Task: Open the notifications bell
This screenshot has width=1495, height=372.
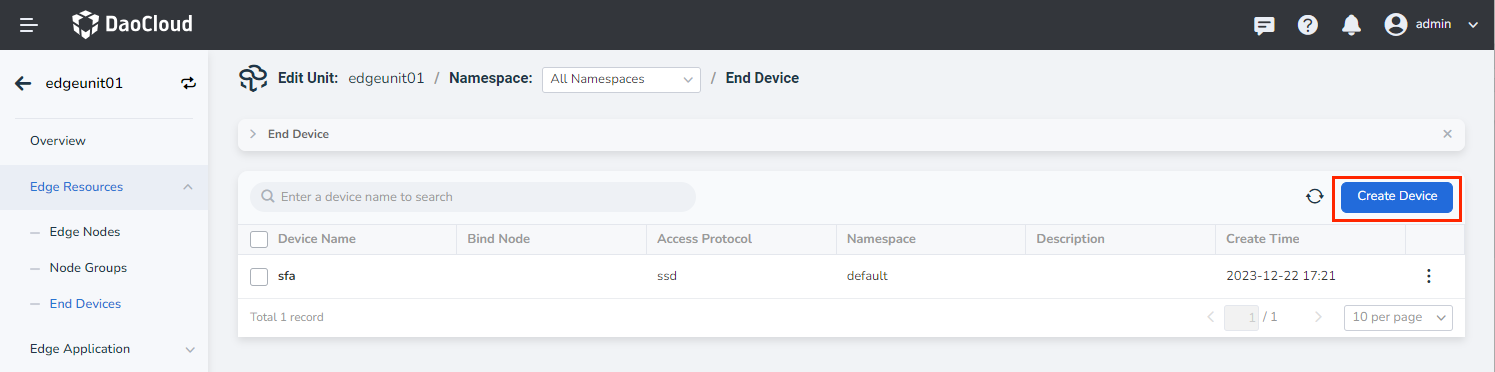Action: [x=1351, y=25]
